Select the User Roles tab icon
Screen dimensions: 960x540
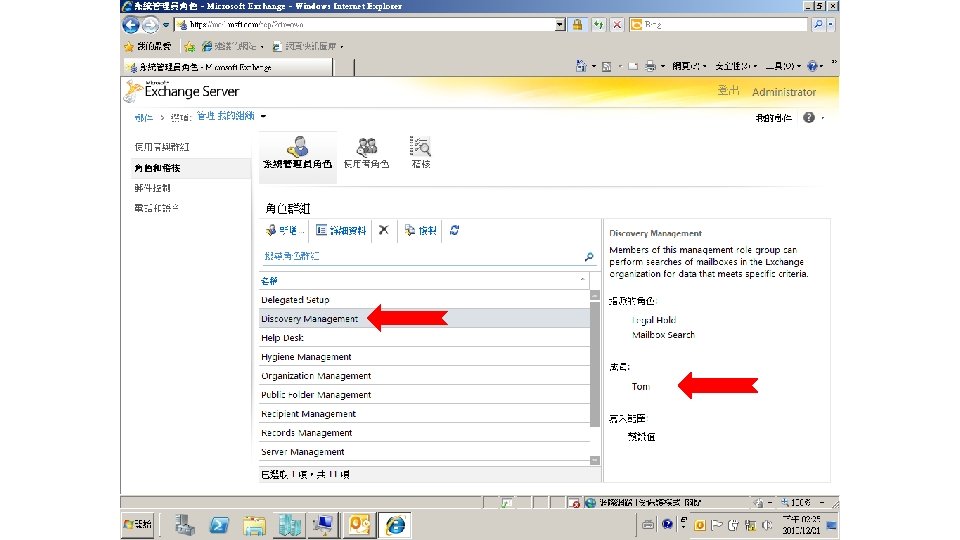click(x=366, y=153)
